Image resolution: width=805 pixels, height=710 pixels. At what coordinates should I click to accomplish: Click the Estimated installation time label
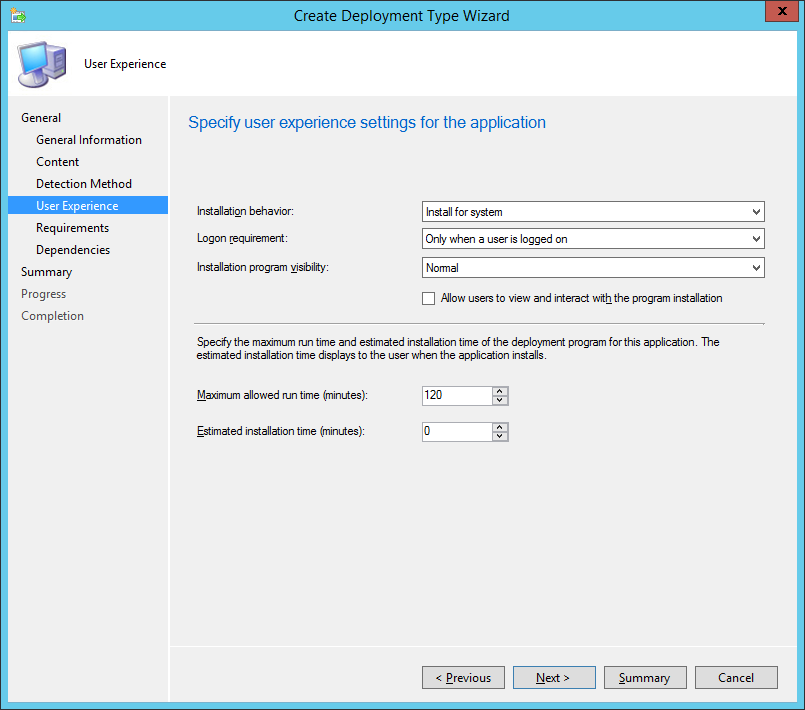click(x=281, y=431)
